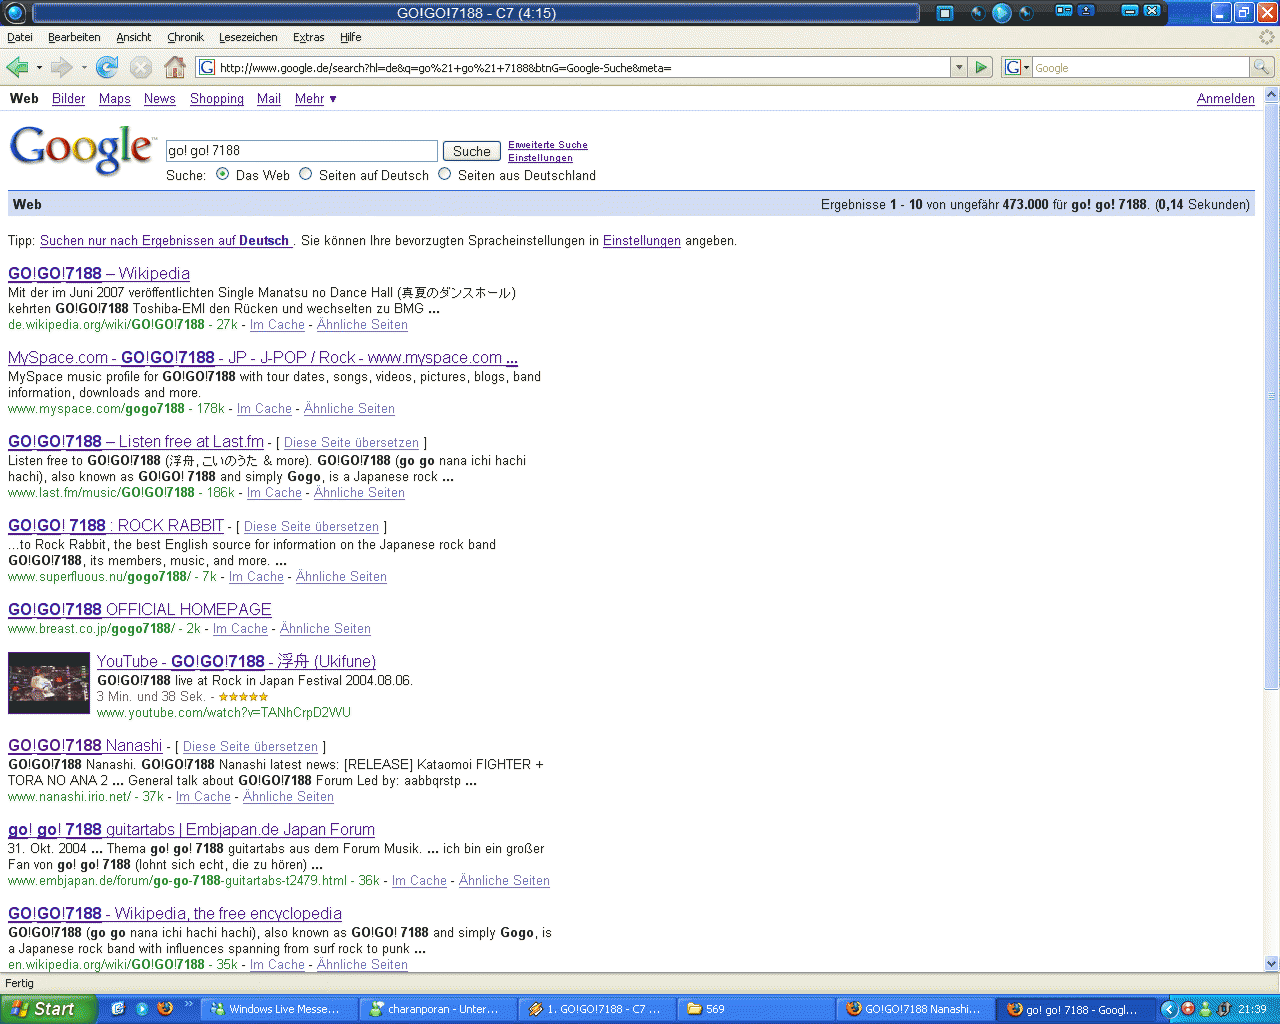
Task: Click the scrollbar up arrow
Action: pyautogui.click(x=1272, y=95)
